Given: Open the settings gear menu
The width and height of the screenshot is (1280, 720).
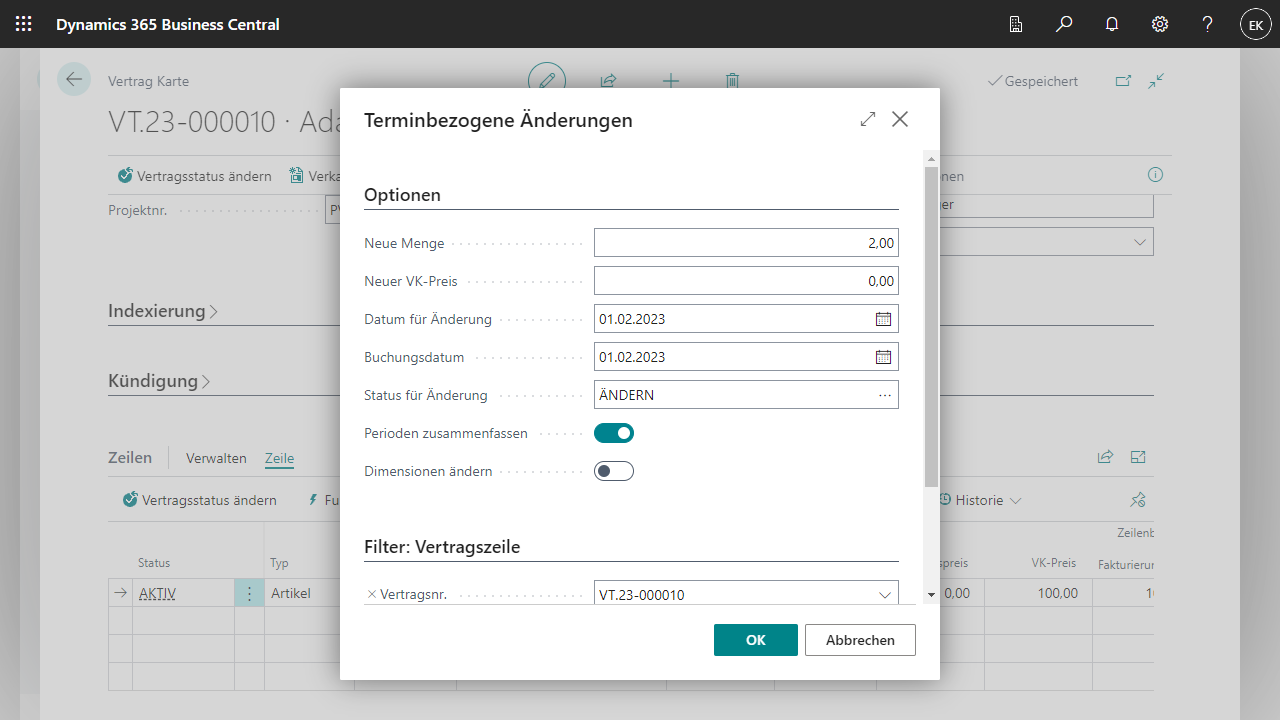Looking at the screenshot, I should (x=1160, y=24).
